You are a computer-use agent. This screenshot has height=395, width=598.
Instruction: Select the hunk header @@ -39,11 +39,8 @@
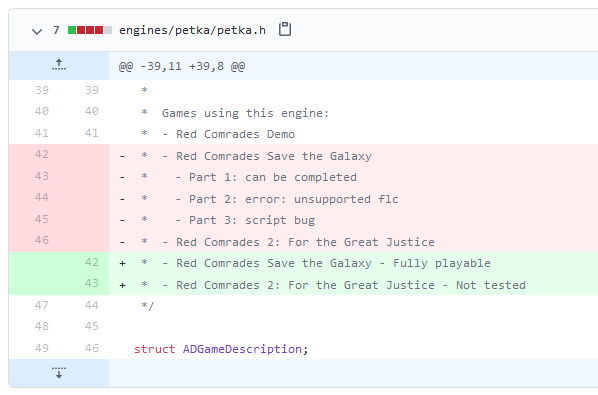click(x=182, y=66)
